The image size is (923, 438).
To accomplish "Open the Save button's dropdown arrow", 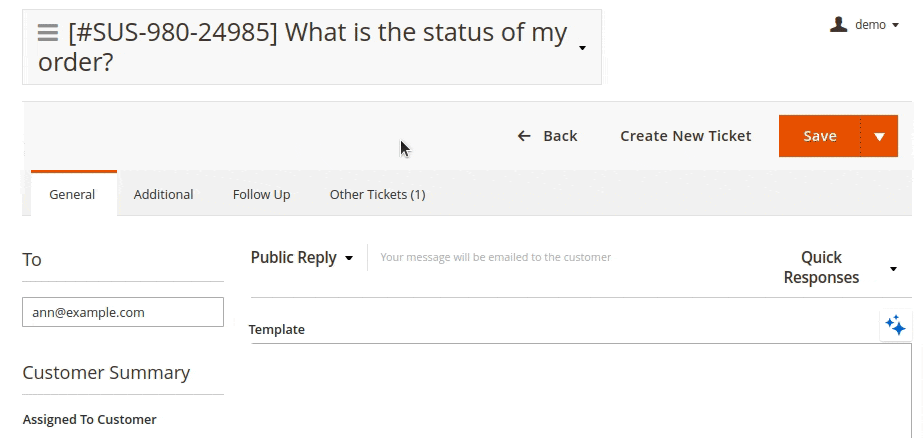I will (879, 136).
